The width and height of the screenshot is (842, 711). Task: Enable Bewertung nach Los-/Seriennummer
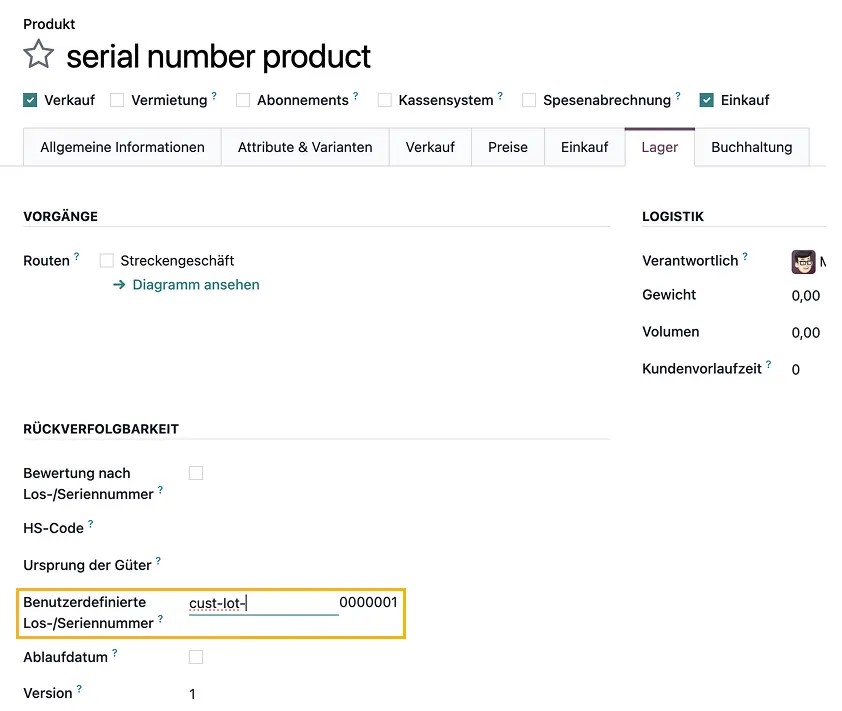[x=195, y=472]
